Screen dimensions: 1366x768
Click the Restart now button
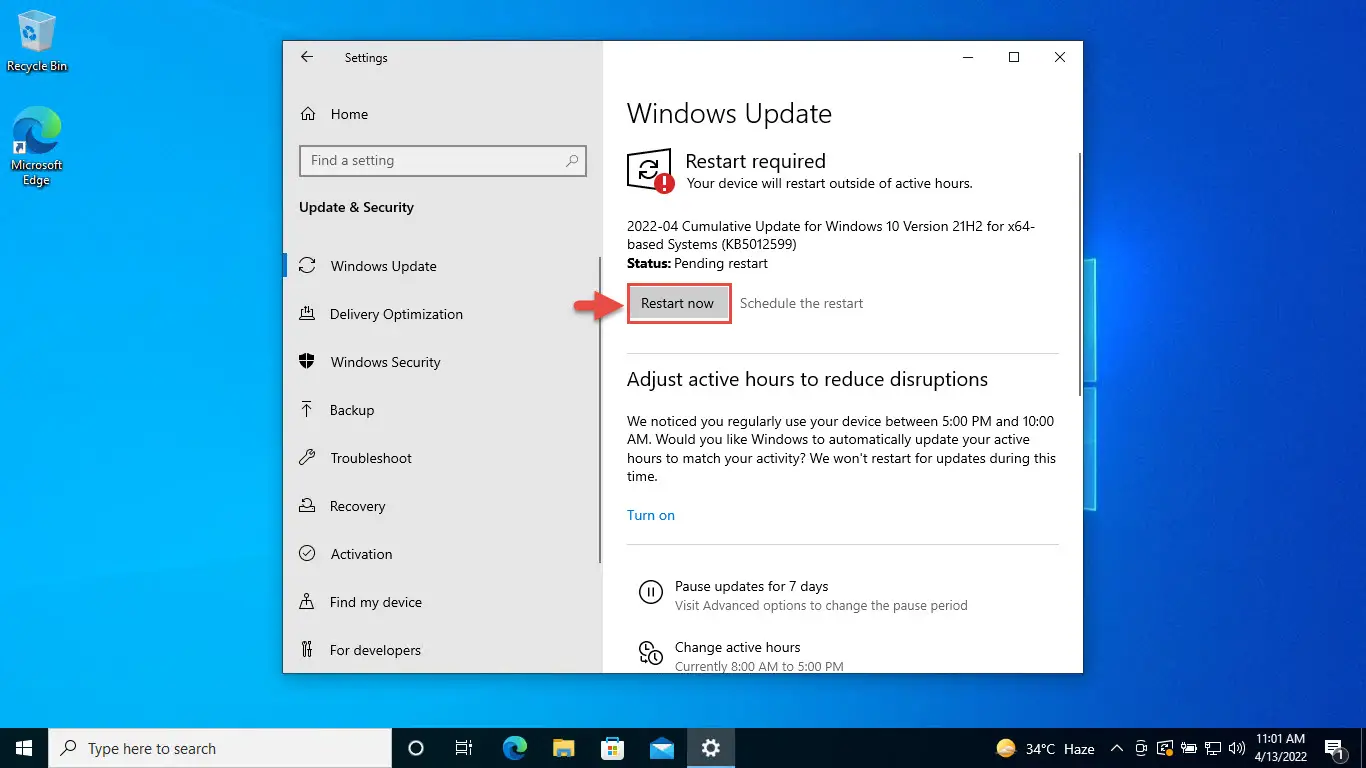click(x=678, y=303)
